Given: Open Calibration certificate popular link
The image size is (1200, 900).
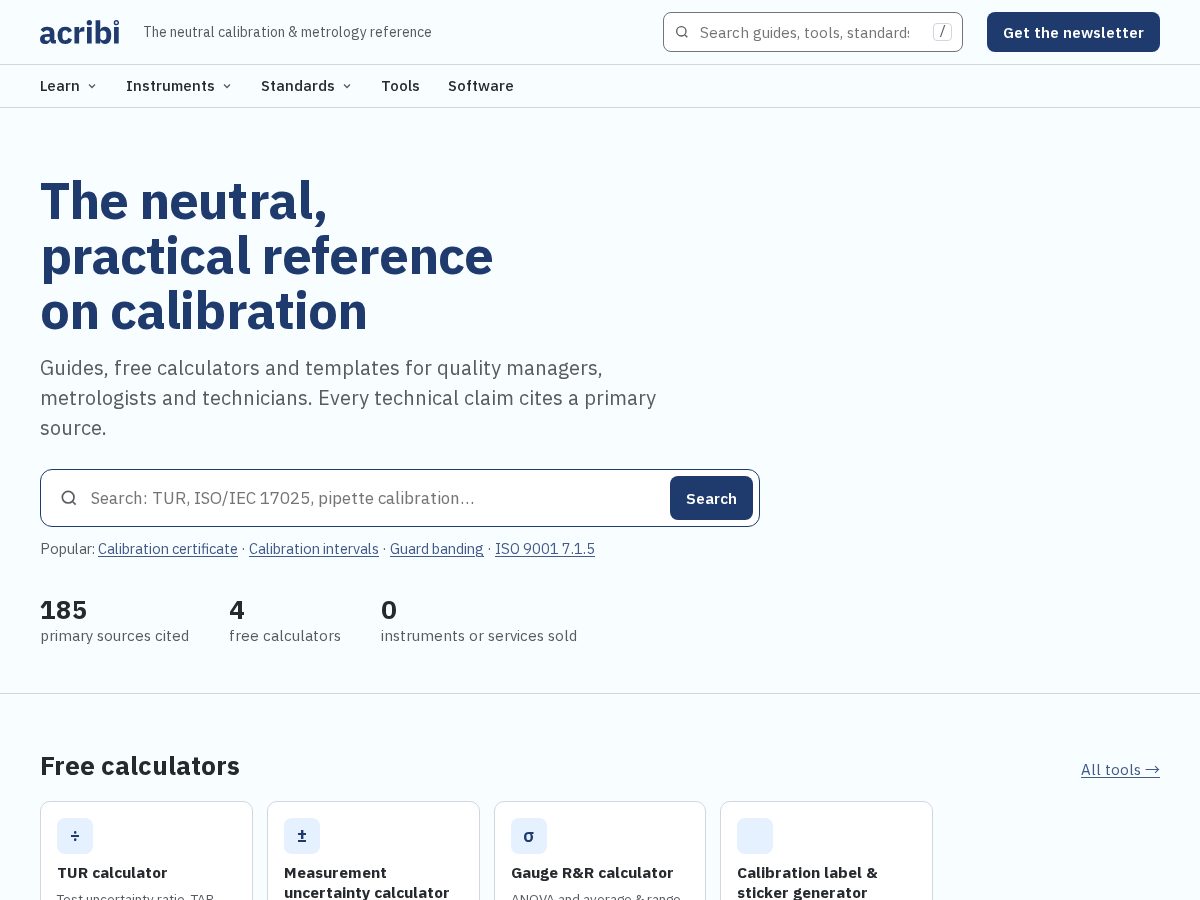Looking at the screenshot, I should tap(168, 549).
